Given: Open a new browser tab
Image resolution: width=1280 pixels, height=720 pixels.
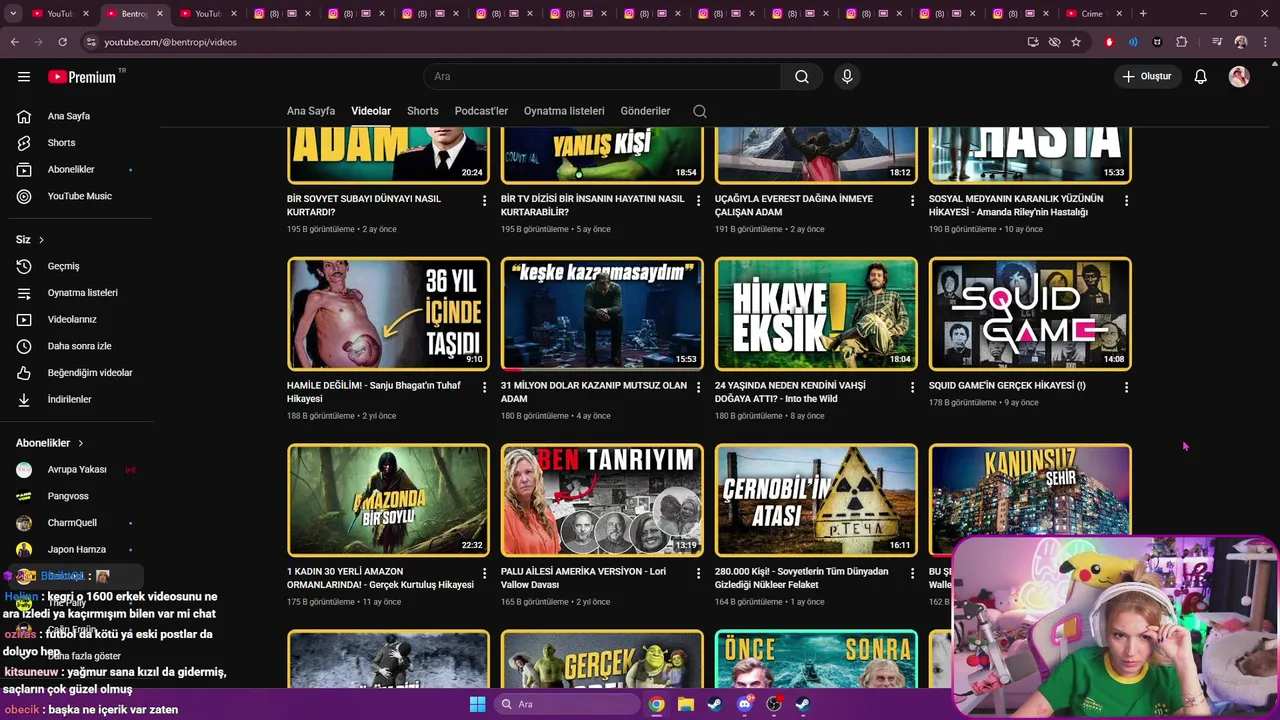Looking at the screenshot, I should pos(1143,14).
